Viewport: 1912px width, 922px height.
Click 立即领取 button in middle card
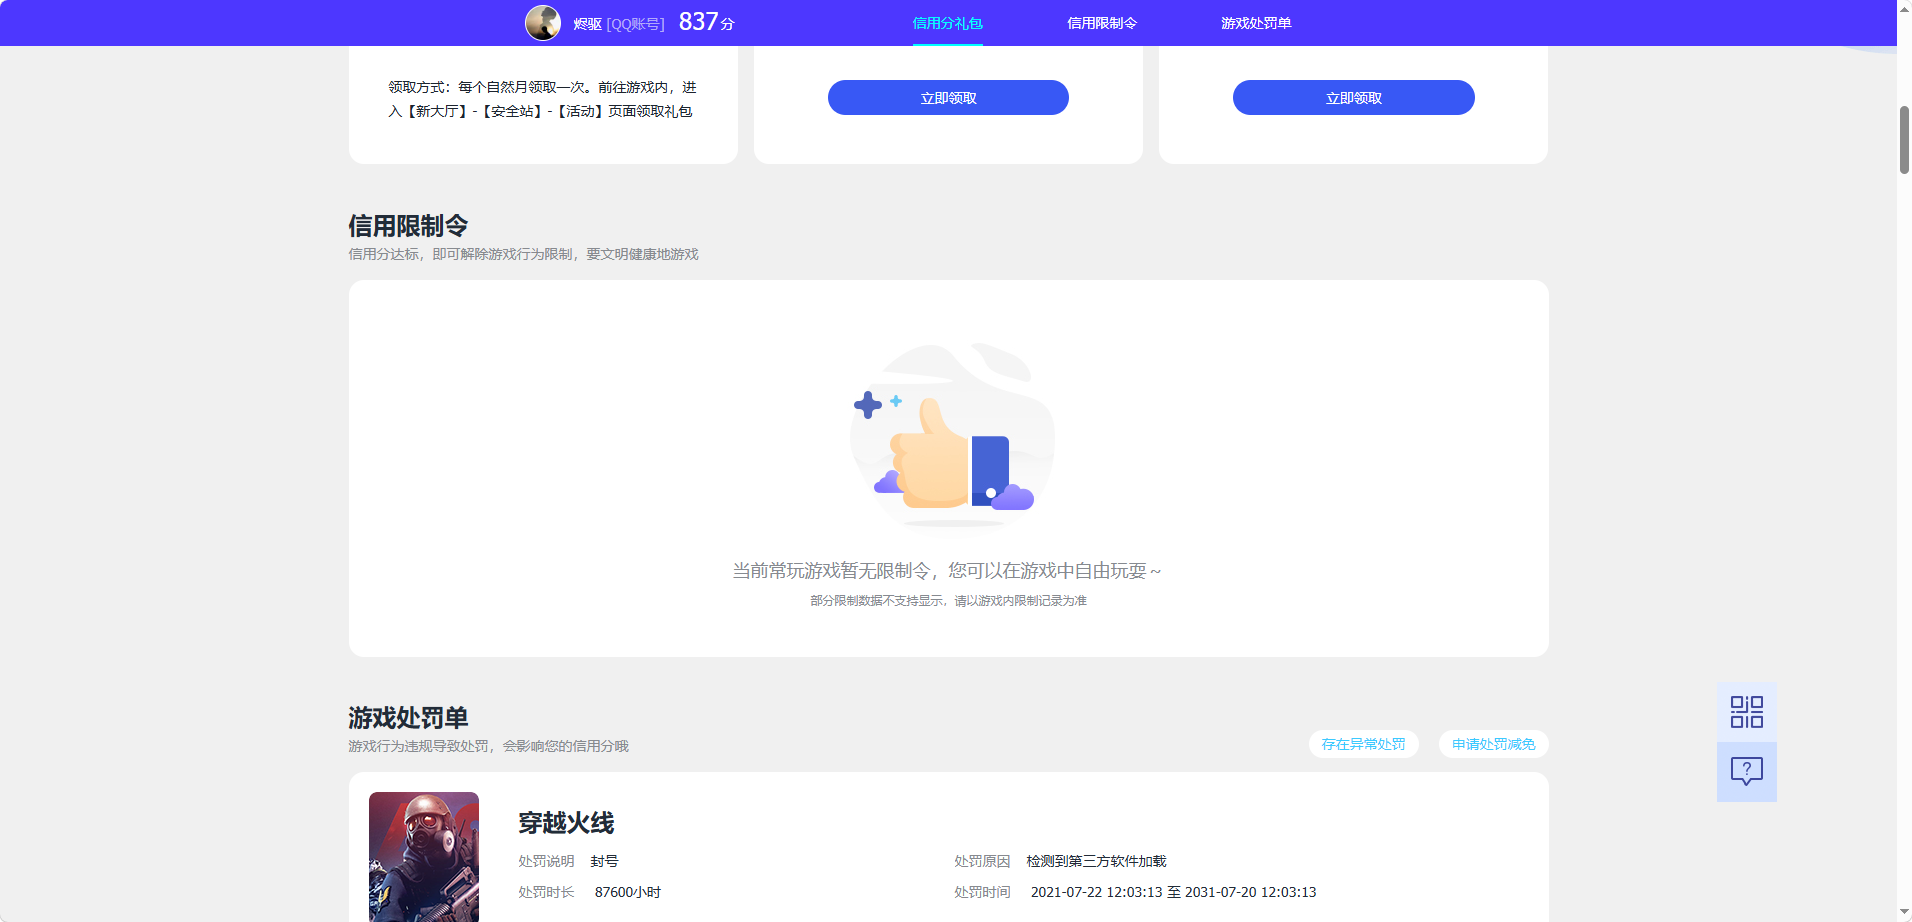[948, 98]
